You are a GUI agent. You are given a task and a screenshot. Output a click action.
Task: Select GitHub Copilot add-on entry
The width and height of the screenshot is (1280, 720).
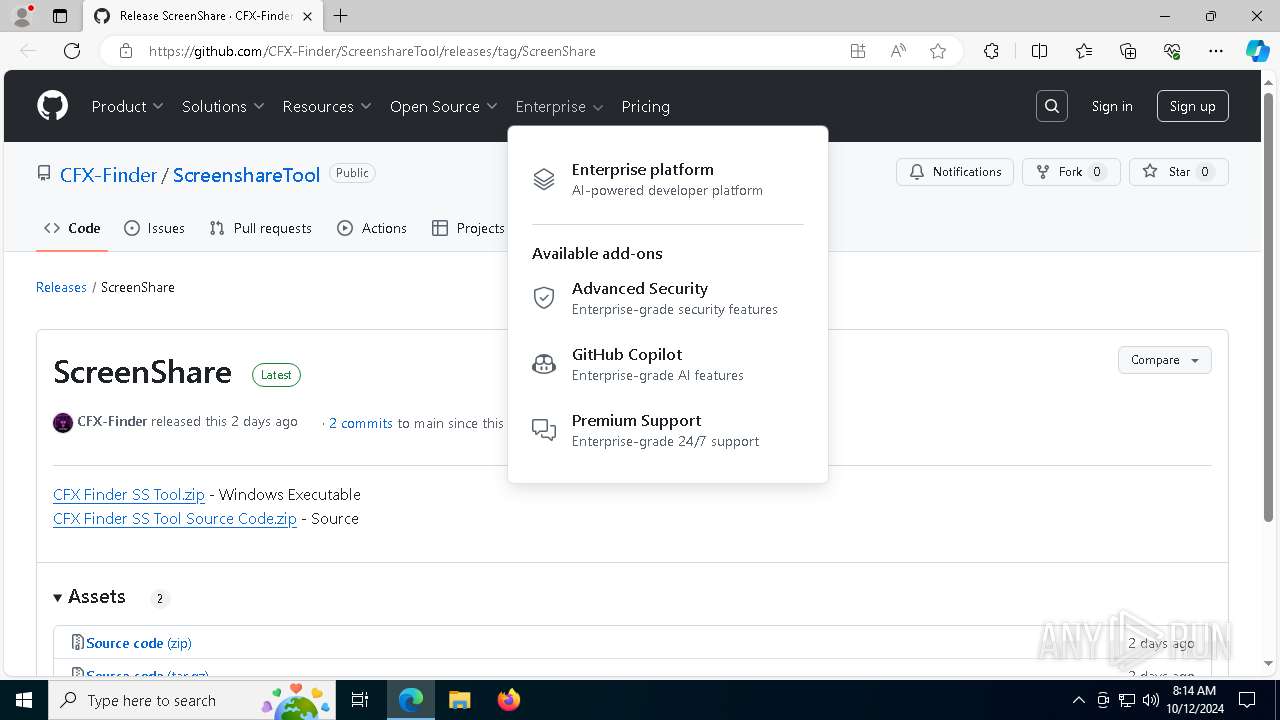tap(668, 364)
